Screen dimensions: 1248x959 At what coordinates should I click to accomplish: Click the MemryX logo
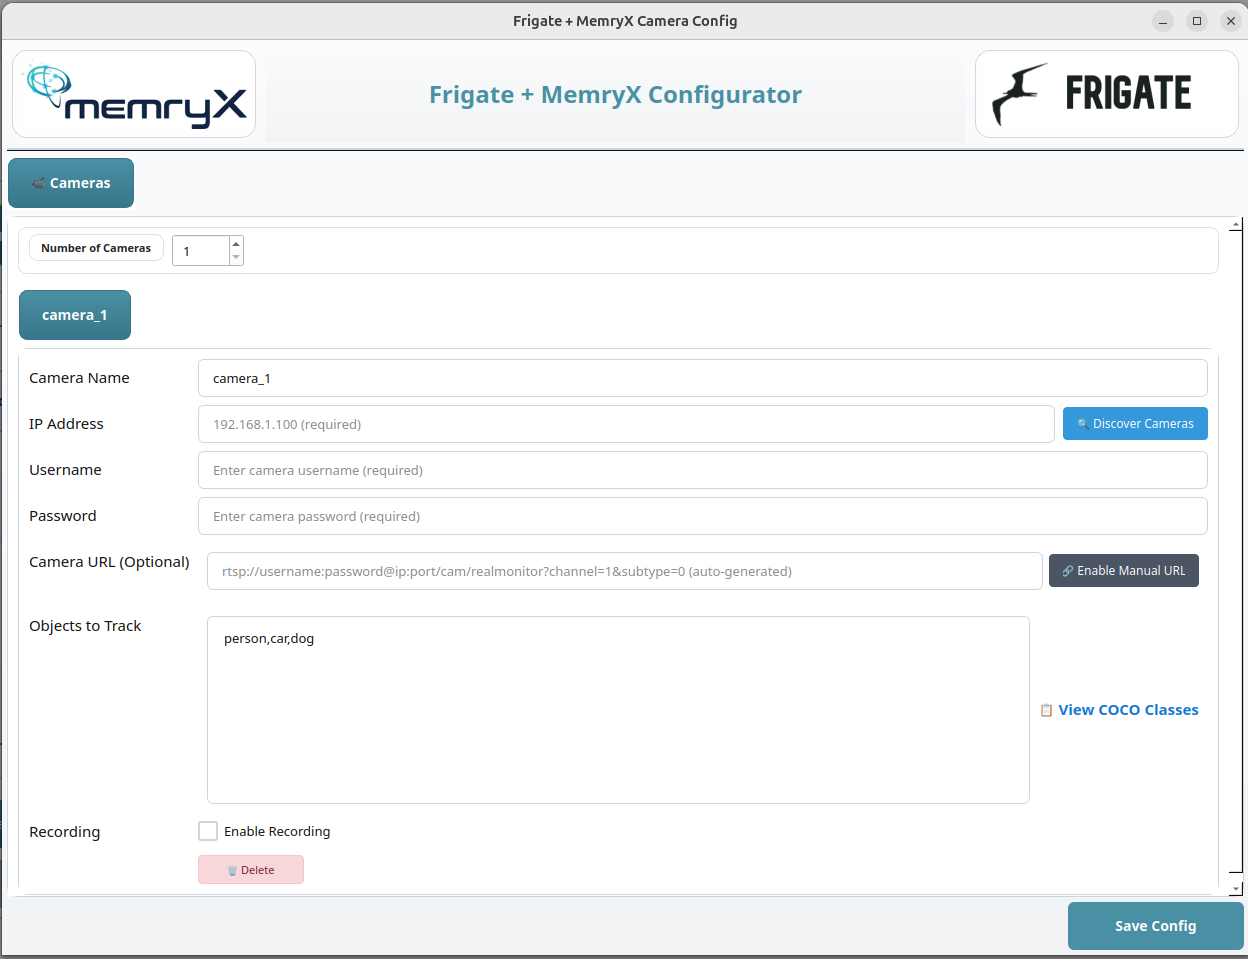point(133,94)
